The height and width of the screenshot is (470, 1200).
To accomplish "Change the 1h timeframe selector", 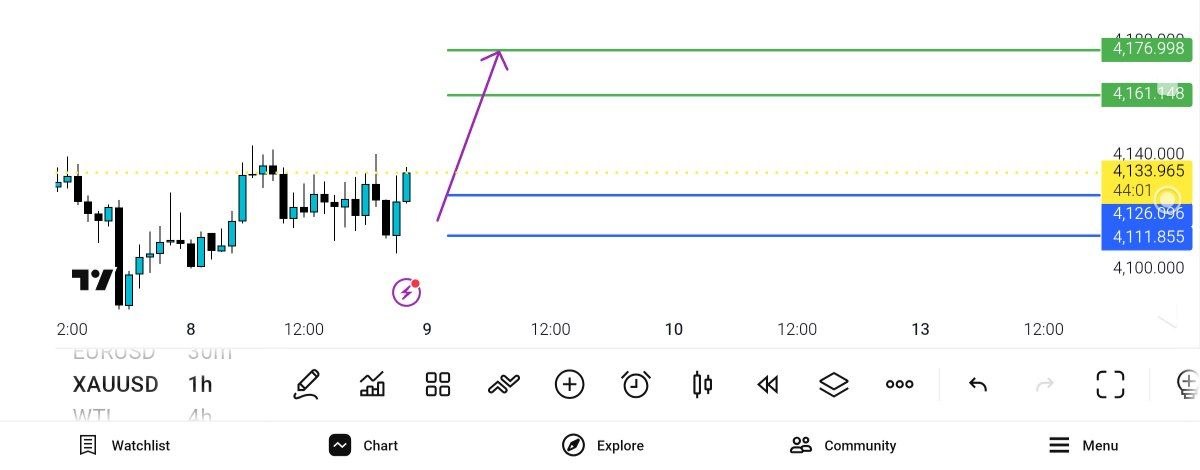I will tap(200, 385).
